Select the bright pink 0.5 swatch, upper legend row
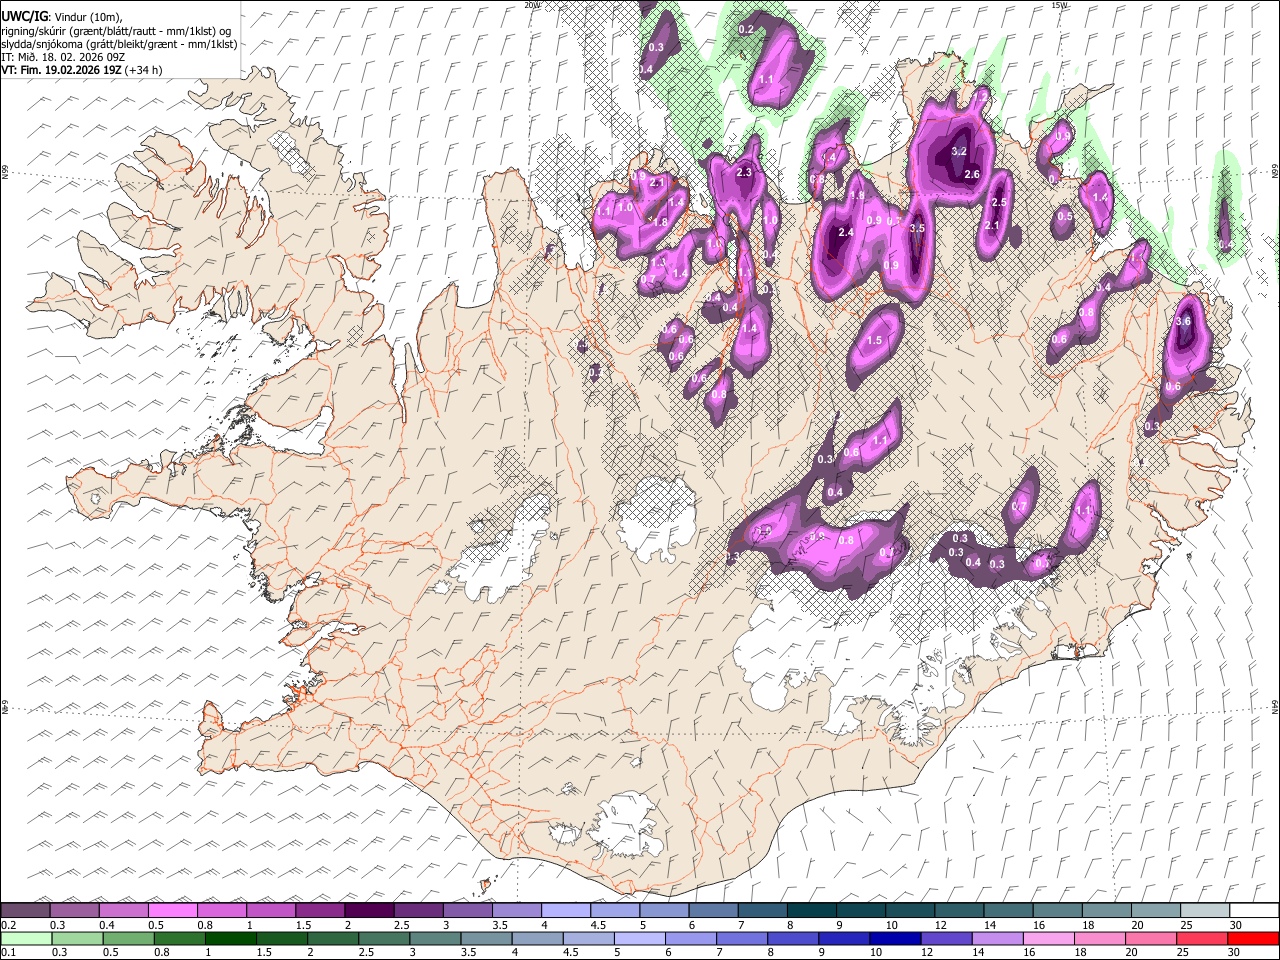This screenshot has height=960, width=1280. (173, 910)
